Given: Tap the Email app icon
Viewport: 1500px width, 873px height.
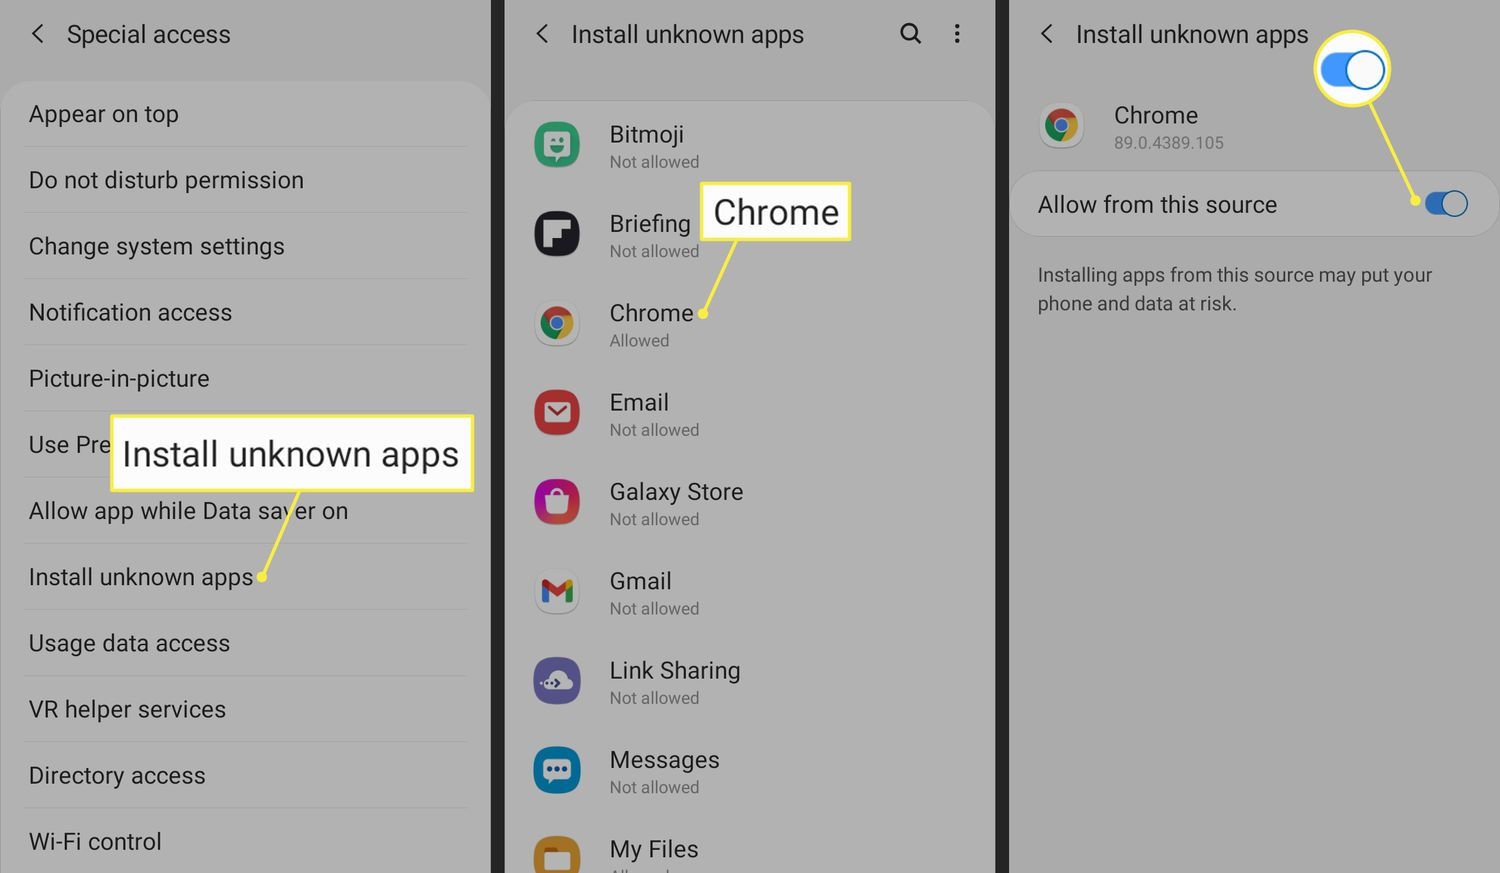Looking at the screenshot, I should pyautogui.click(x=557, y=413).
